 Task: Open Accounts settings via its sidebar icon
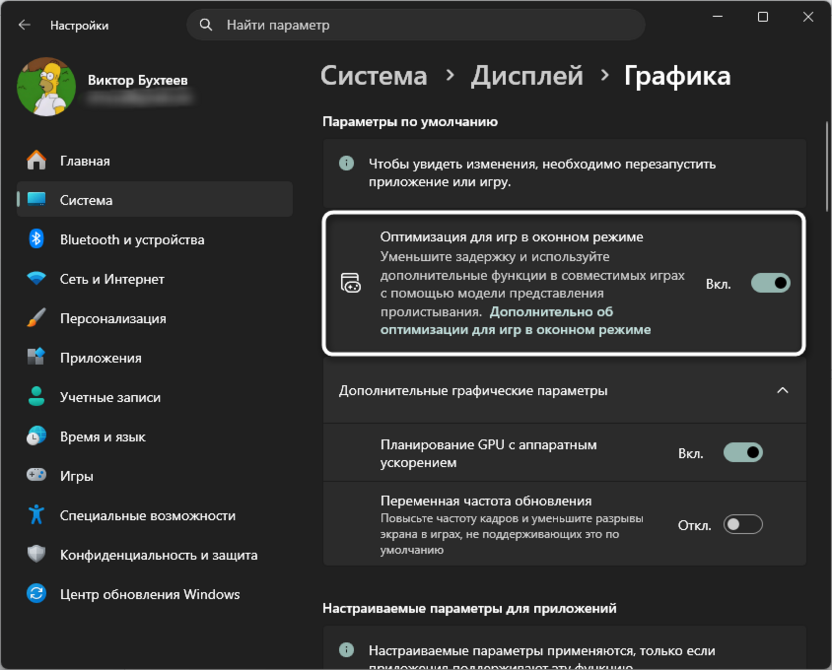(38, 396)
